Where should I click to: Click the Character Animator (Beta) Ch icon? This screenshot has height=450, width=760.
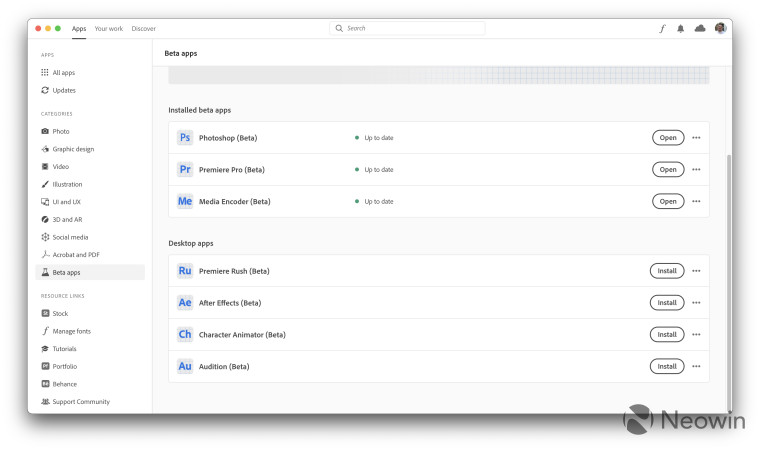(185, 334)
